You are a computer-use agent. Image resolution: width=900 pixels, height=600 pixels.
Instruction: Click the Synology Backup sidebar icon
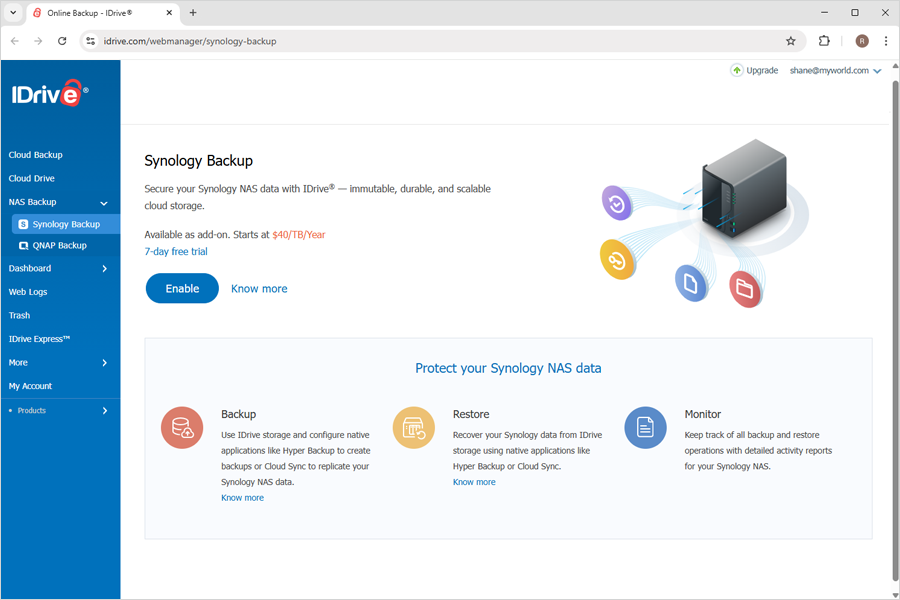[x=23, y=224]
